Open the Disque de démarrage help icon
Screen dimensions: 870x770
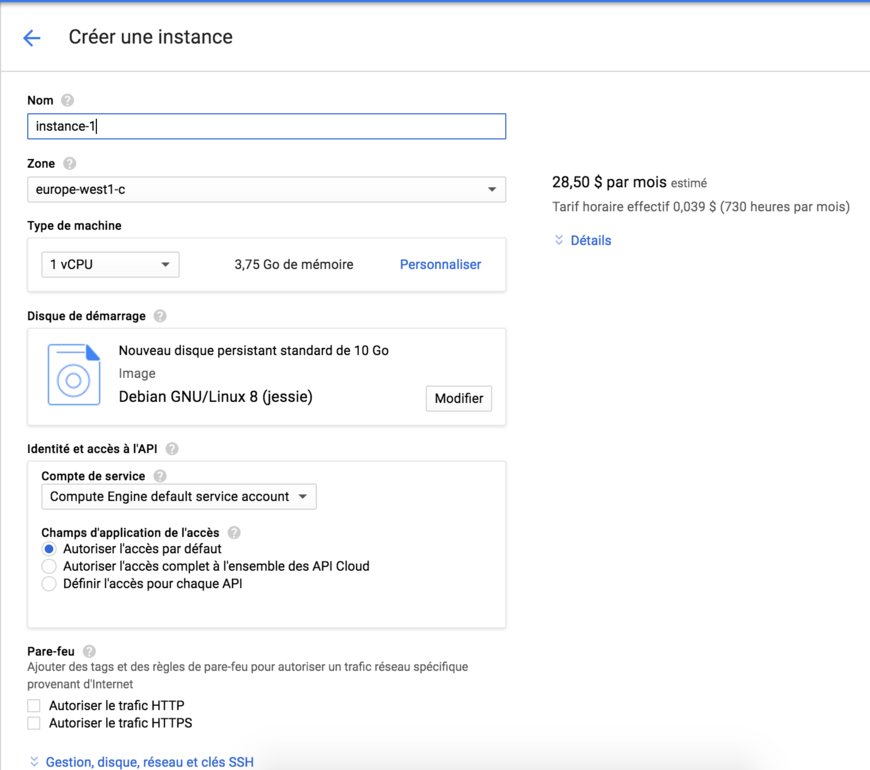tap(159, 316)
